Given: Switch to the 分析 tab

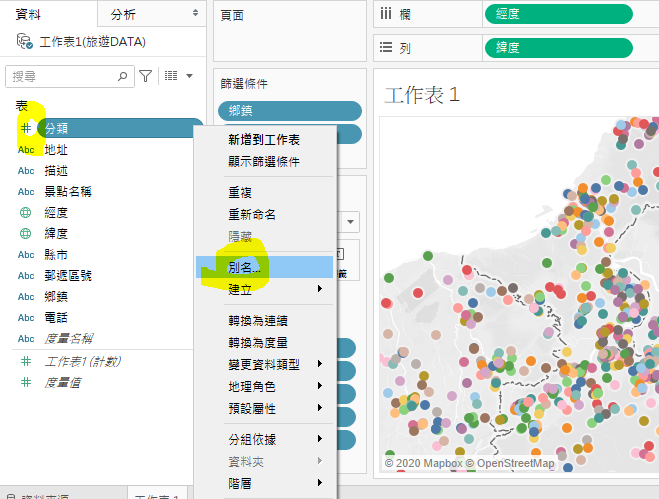Looking at the screenshot, I should 123,14.
